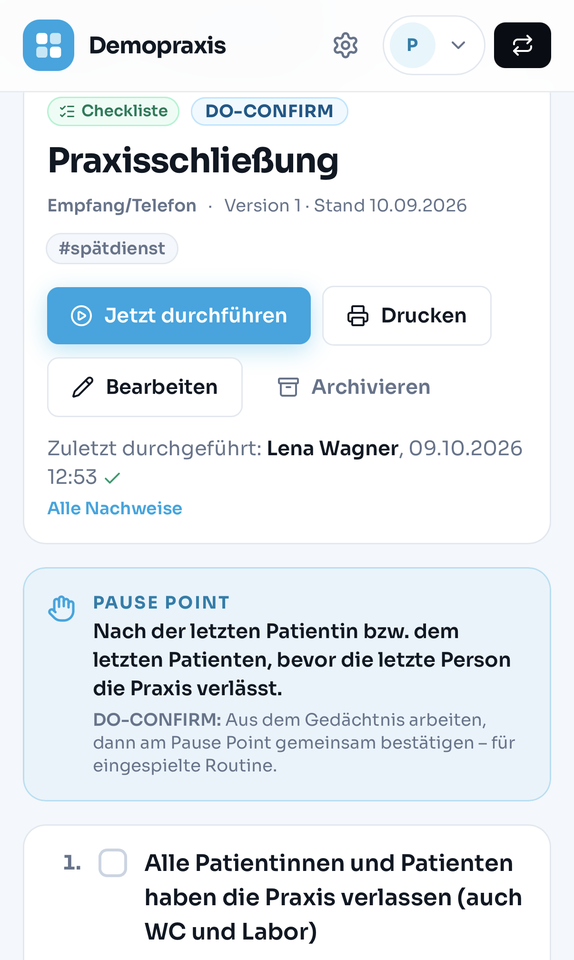Check item 1 Alle Patientinnen checkbox

coord(113,863)
